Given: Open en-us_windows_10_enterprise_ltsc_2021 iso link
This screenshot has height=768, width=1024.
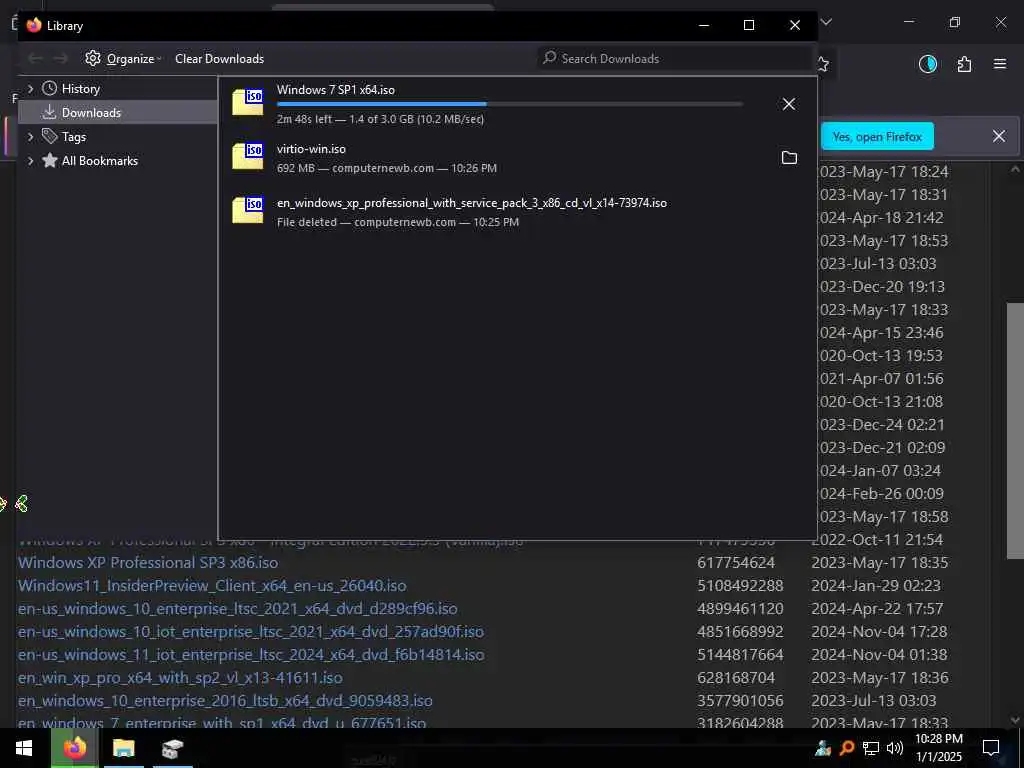Looking at the screenshot, I should 238,608.
